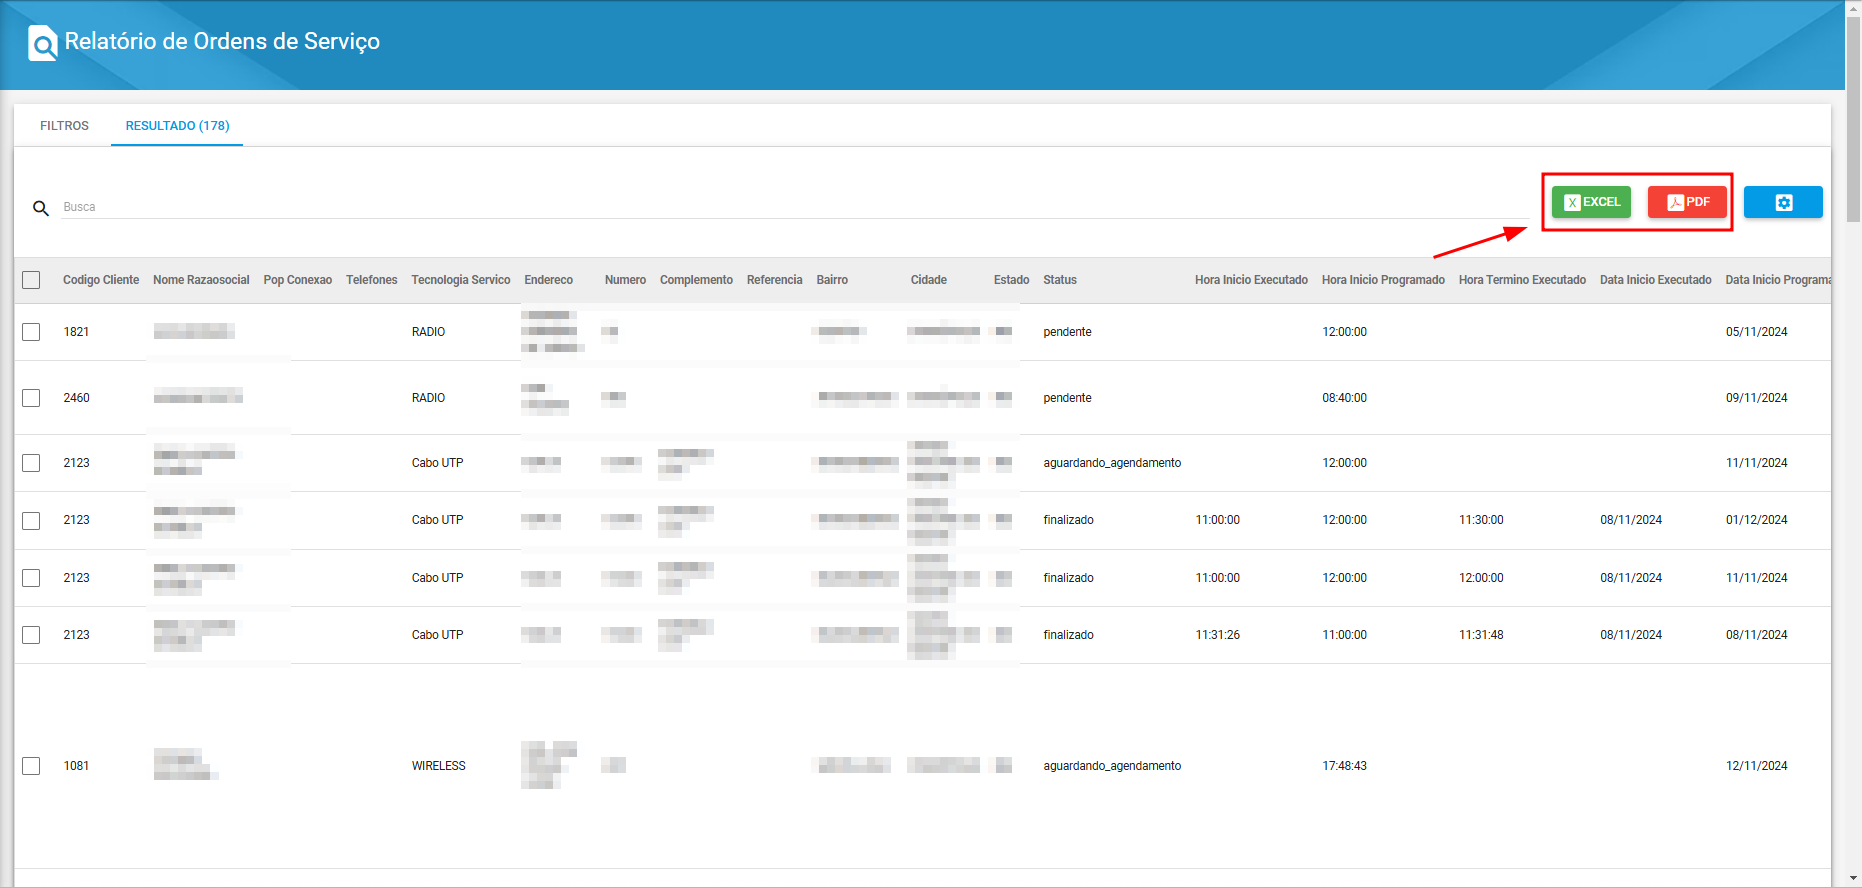
Task: Click the Hora Inicio Programado header
Action: coord(1383,280)
